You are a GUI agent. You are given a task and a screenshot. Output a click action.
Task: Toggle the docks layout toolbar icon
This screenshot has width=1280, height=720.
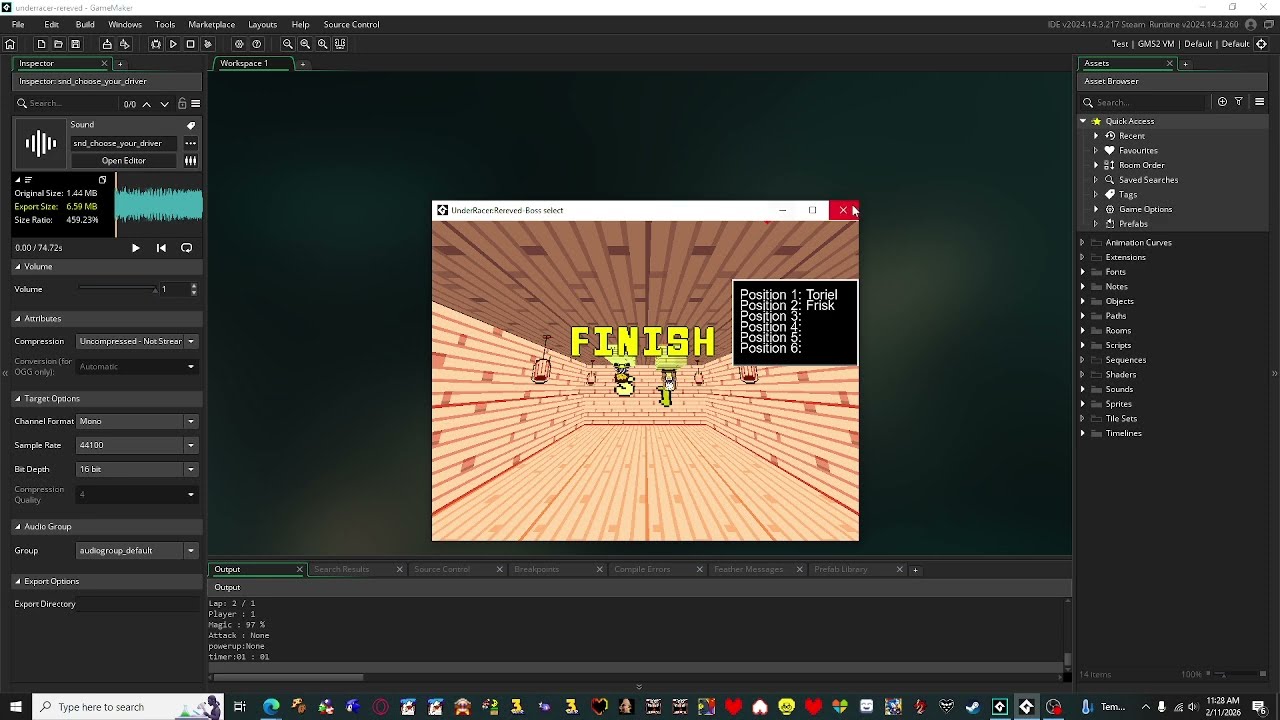[340, 44]
